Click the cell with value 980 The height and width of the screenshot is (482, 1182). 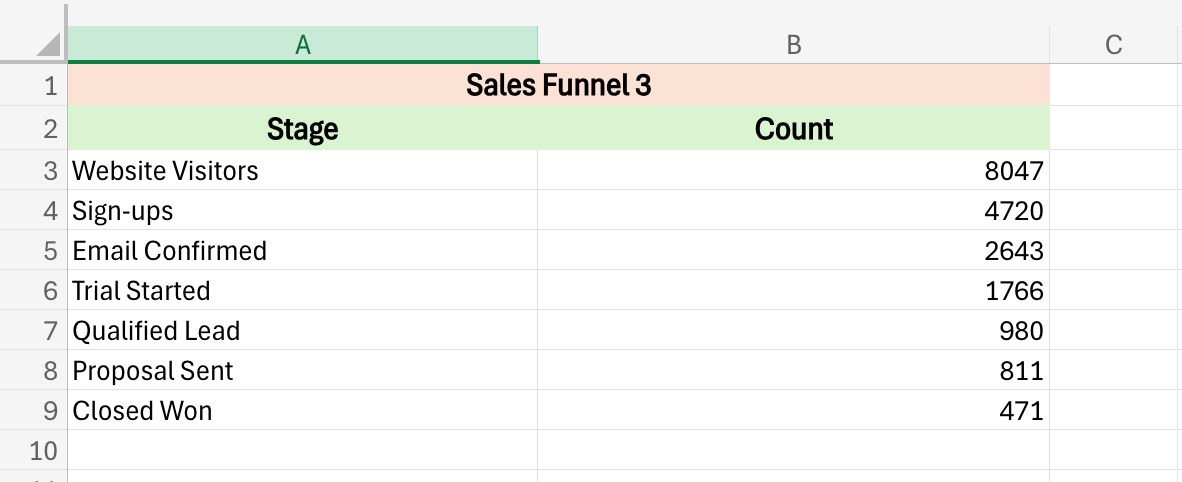pyautogui.click(x=793, y=331)
